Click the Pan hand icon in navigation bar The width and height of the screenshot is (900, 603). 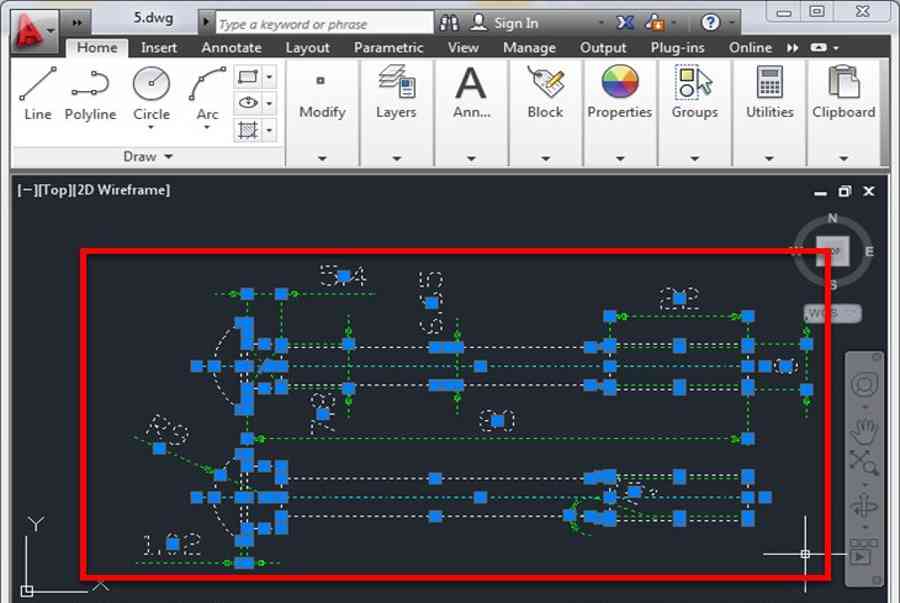pos(863,431)
